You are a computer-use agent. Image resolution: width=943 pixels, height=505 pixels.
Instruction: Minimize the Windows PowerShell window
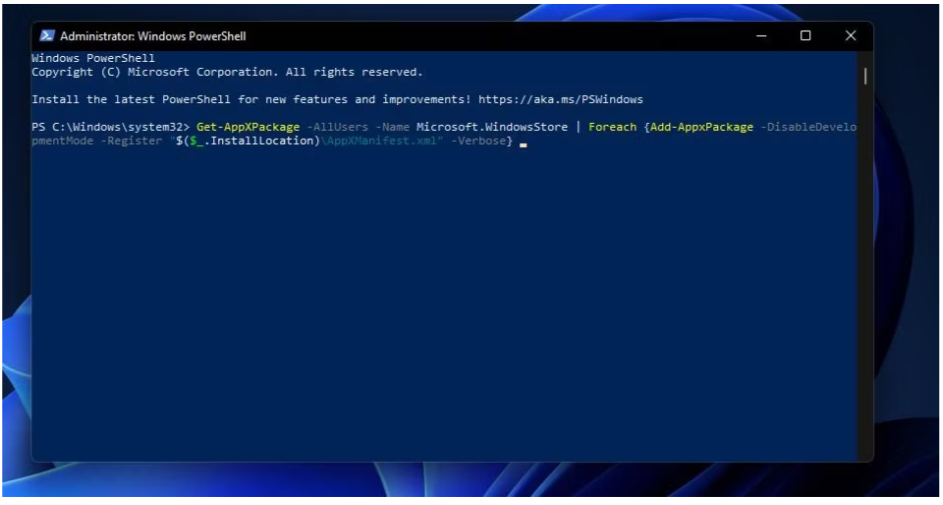[x=761, y=36]
